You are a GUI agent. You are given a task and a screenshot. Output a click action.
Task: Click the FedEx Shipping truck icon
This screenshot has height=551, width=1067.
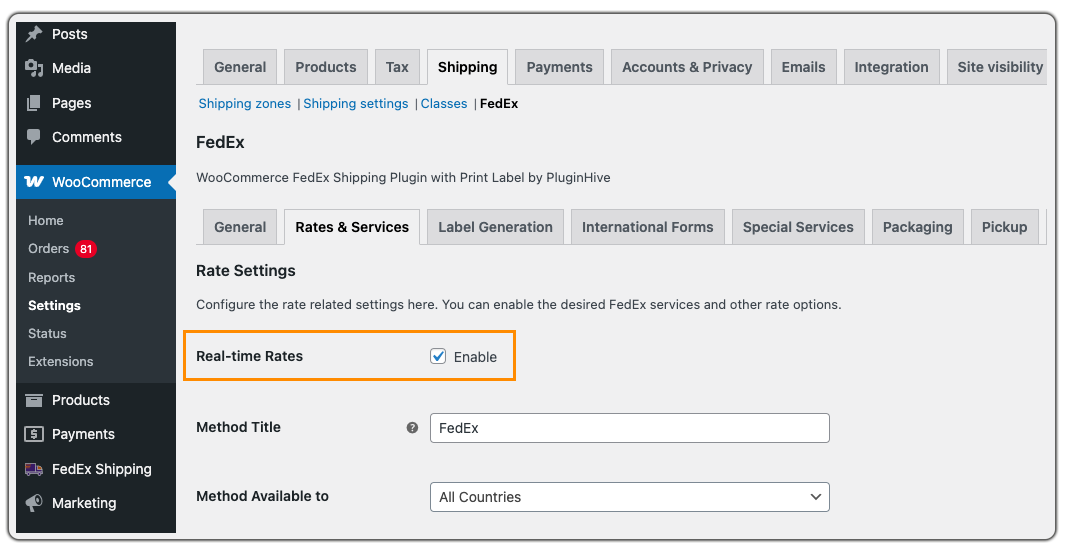point(34,469)
